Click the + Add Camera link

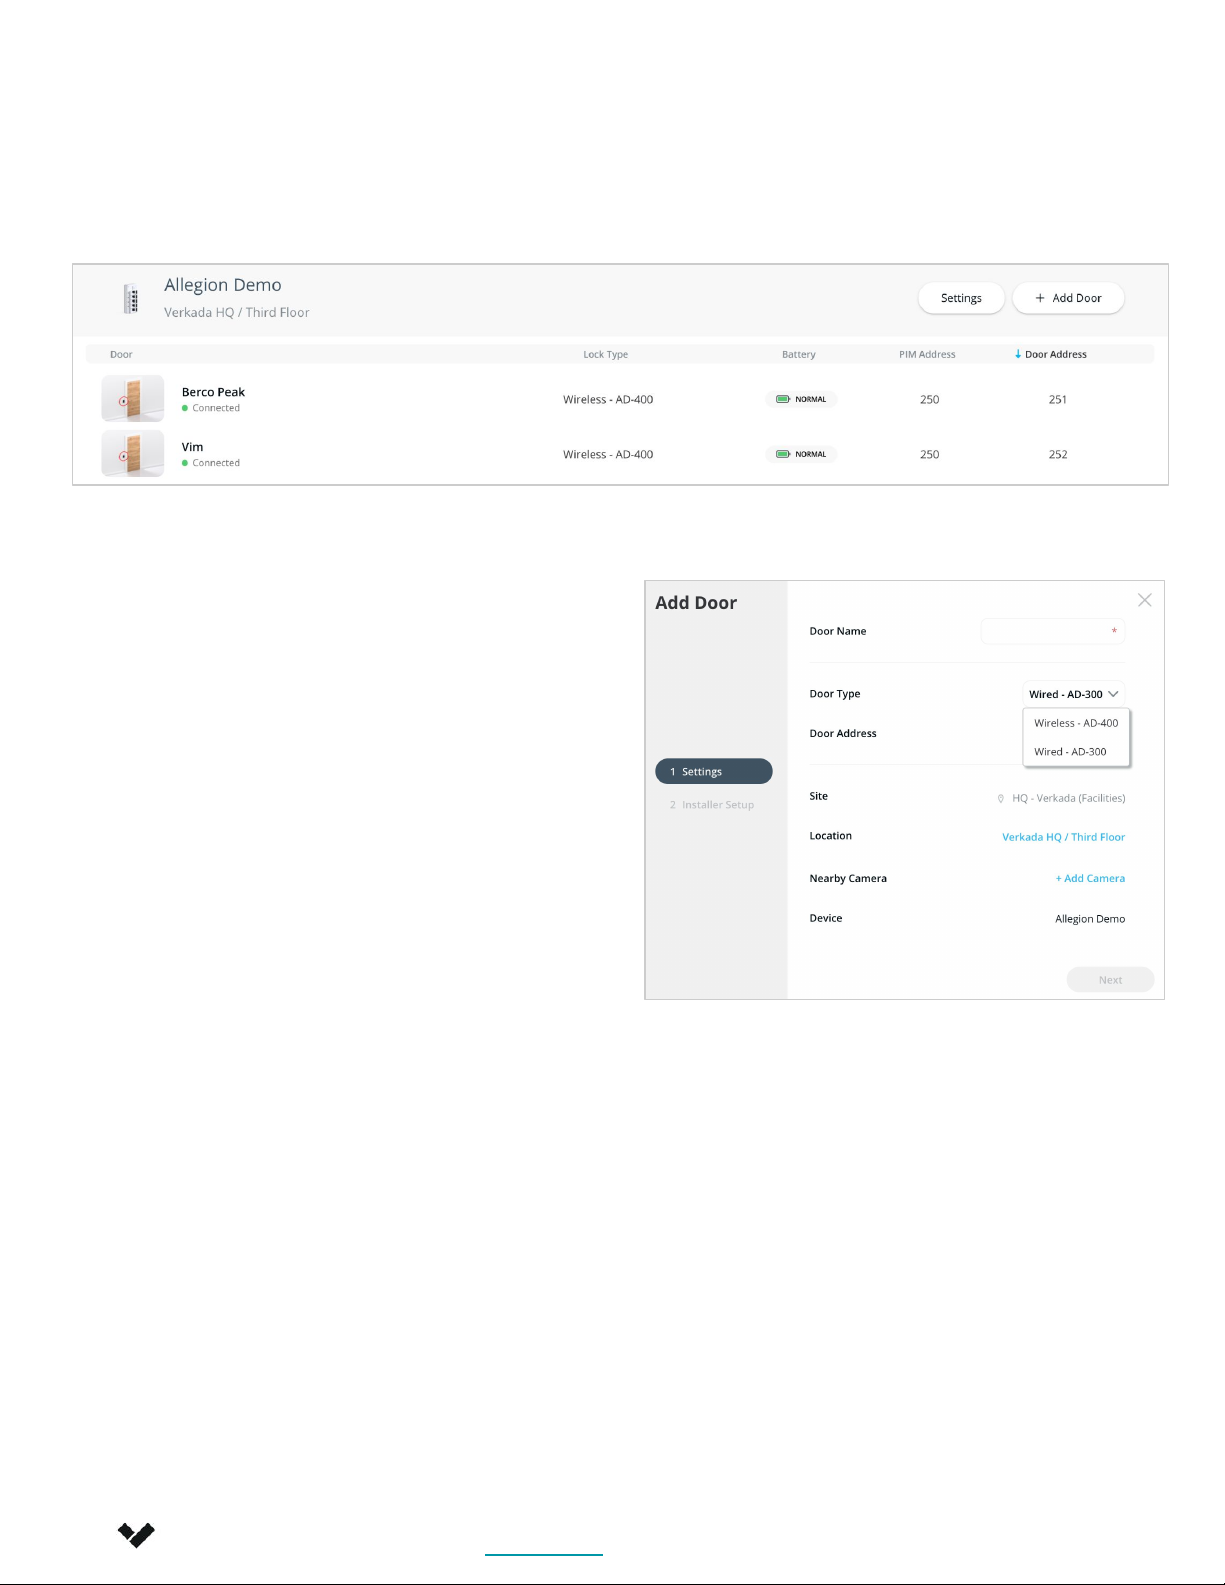1090,878
